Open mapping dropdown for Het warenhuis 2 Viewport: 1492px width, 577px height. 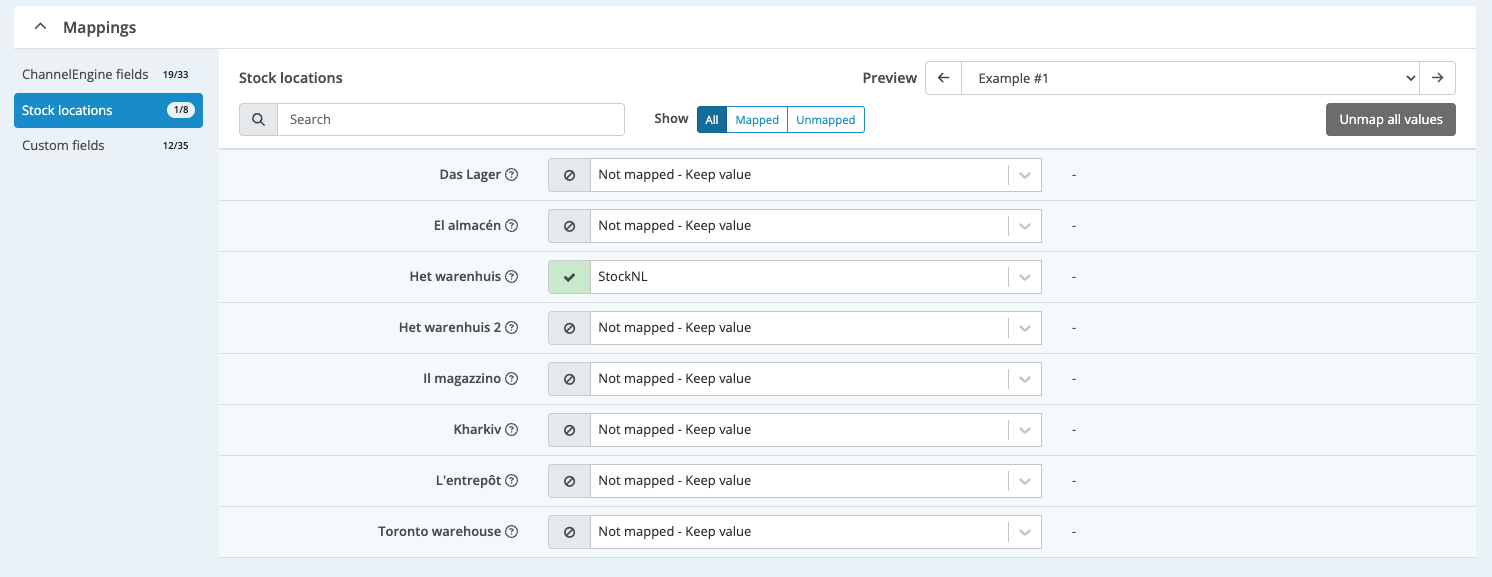(x=816, y=328)
